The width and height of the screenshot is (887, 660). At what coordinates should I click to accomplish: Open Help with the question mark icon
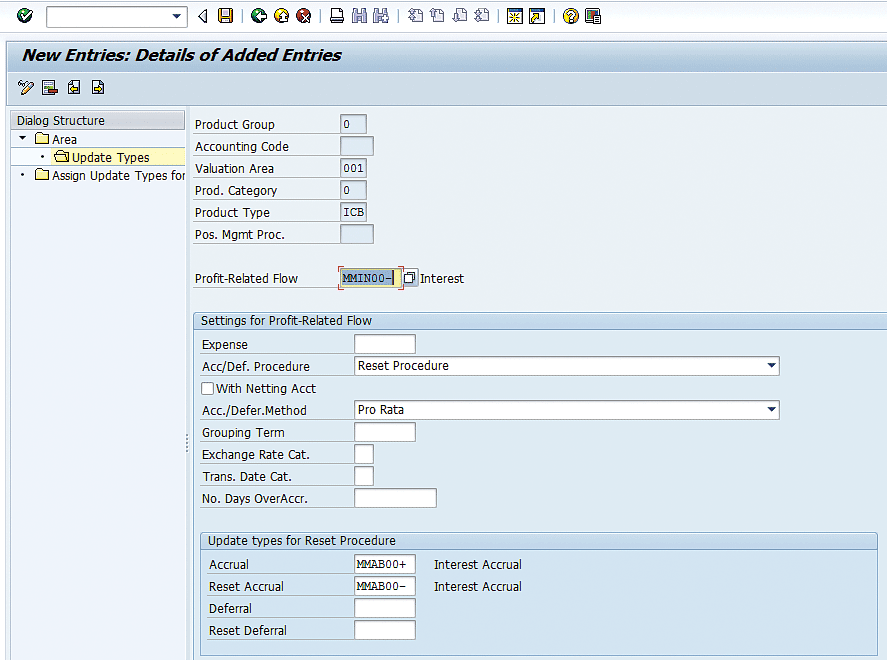click(571, 16)
